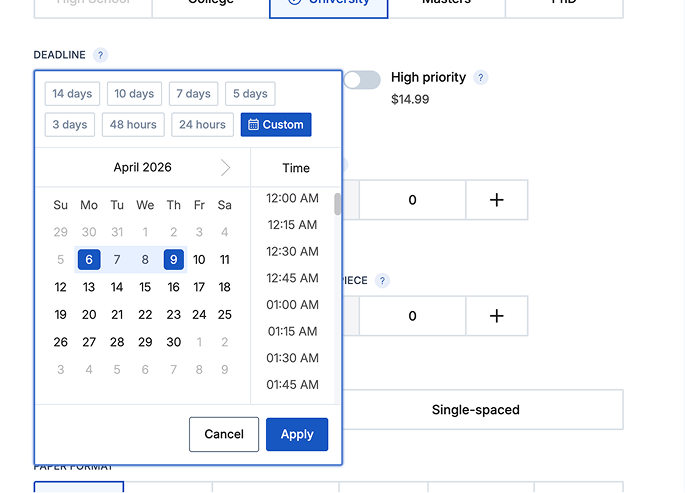This screenshot has width=685, height=493.
Task: Click the help icon beside High priority
Action: 481,78
